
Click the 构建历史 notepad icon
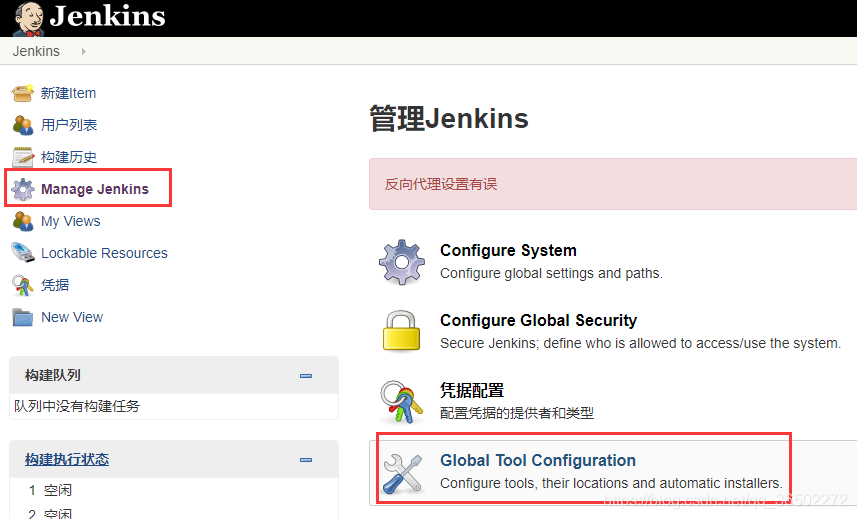tap(22, 157)
